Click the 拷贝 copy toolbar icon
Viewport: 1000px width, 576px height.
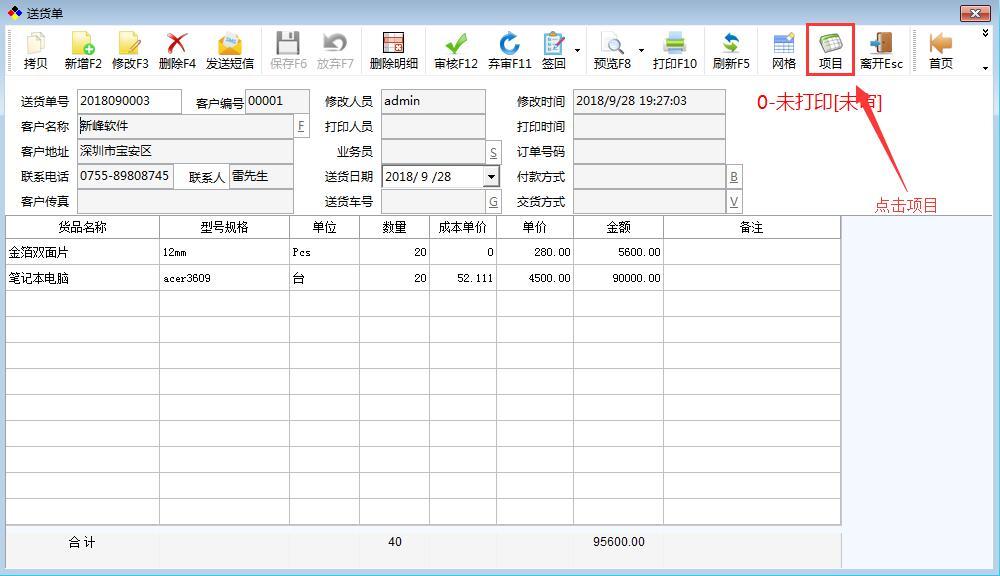pyautogui.click(x=35, y=50)
